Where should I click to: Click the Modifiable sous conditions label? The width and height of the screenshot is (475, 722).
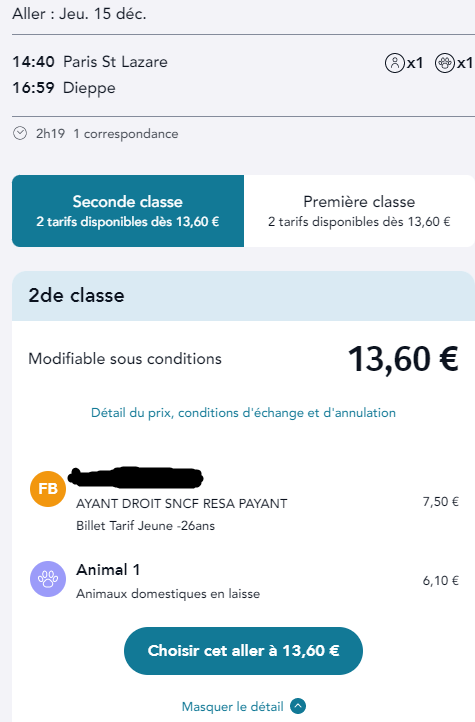tap(125, 359)
